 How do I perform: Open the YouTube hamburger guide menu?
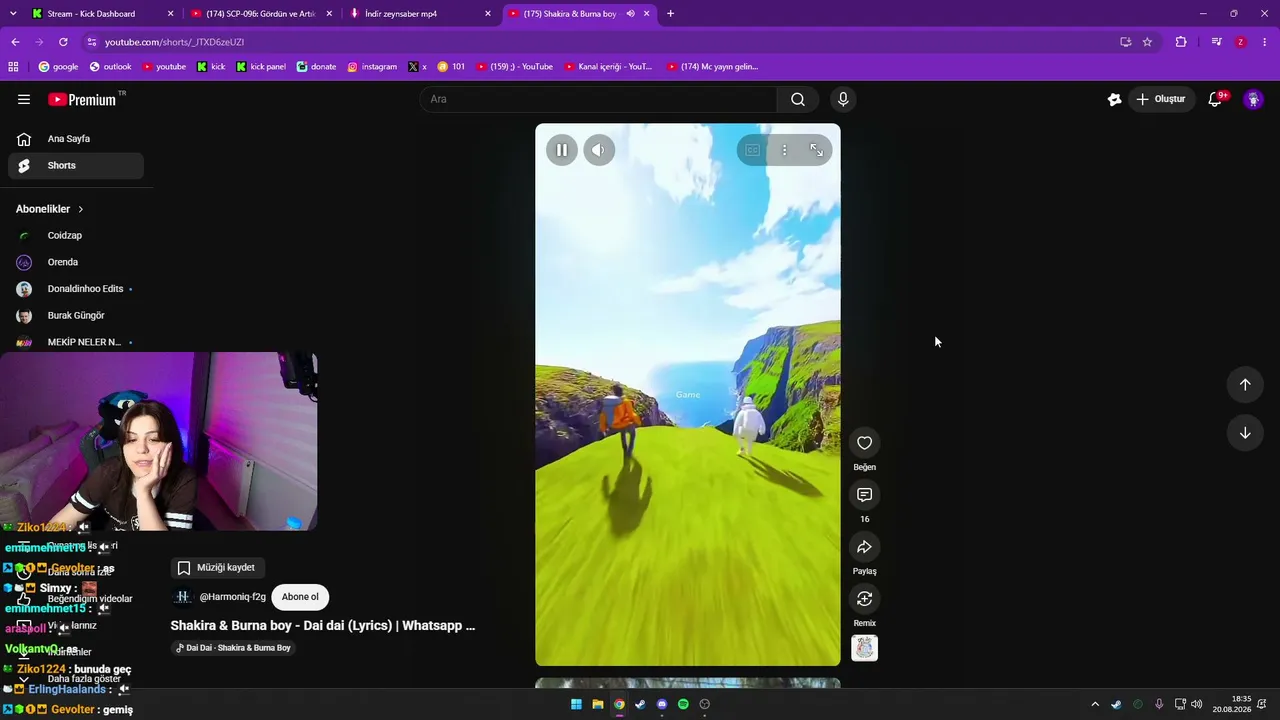tap(24, 99)
